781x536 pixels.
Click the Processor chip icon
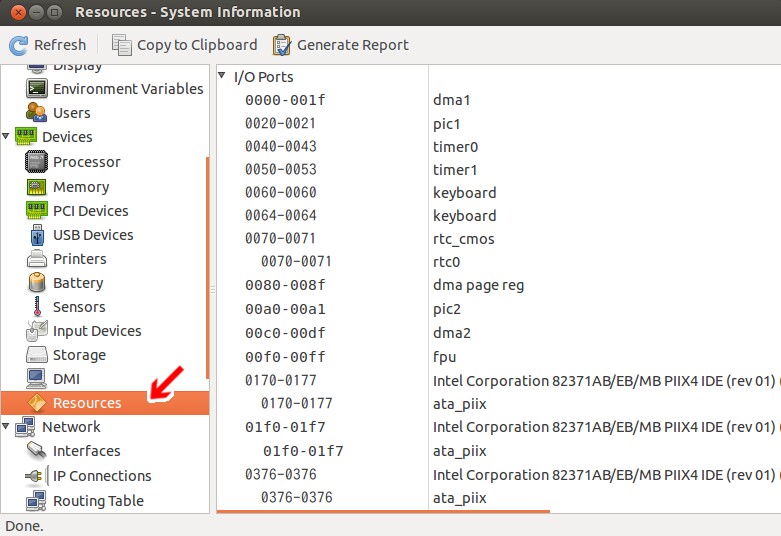36,162
